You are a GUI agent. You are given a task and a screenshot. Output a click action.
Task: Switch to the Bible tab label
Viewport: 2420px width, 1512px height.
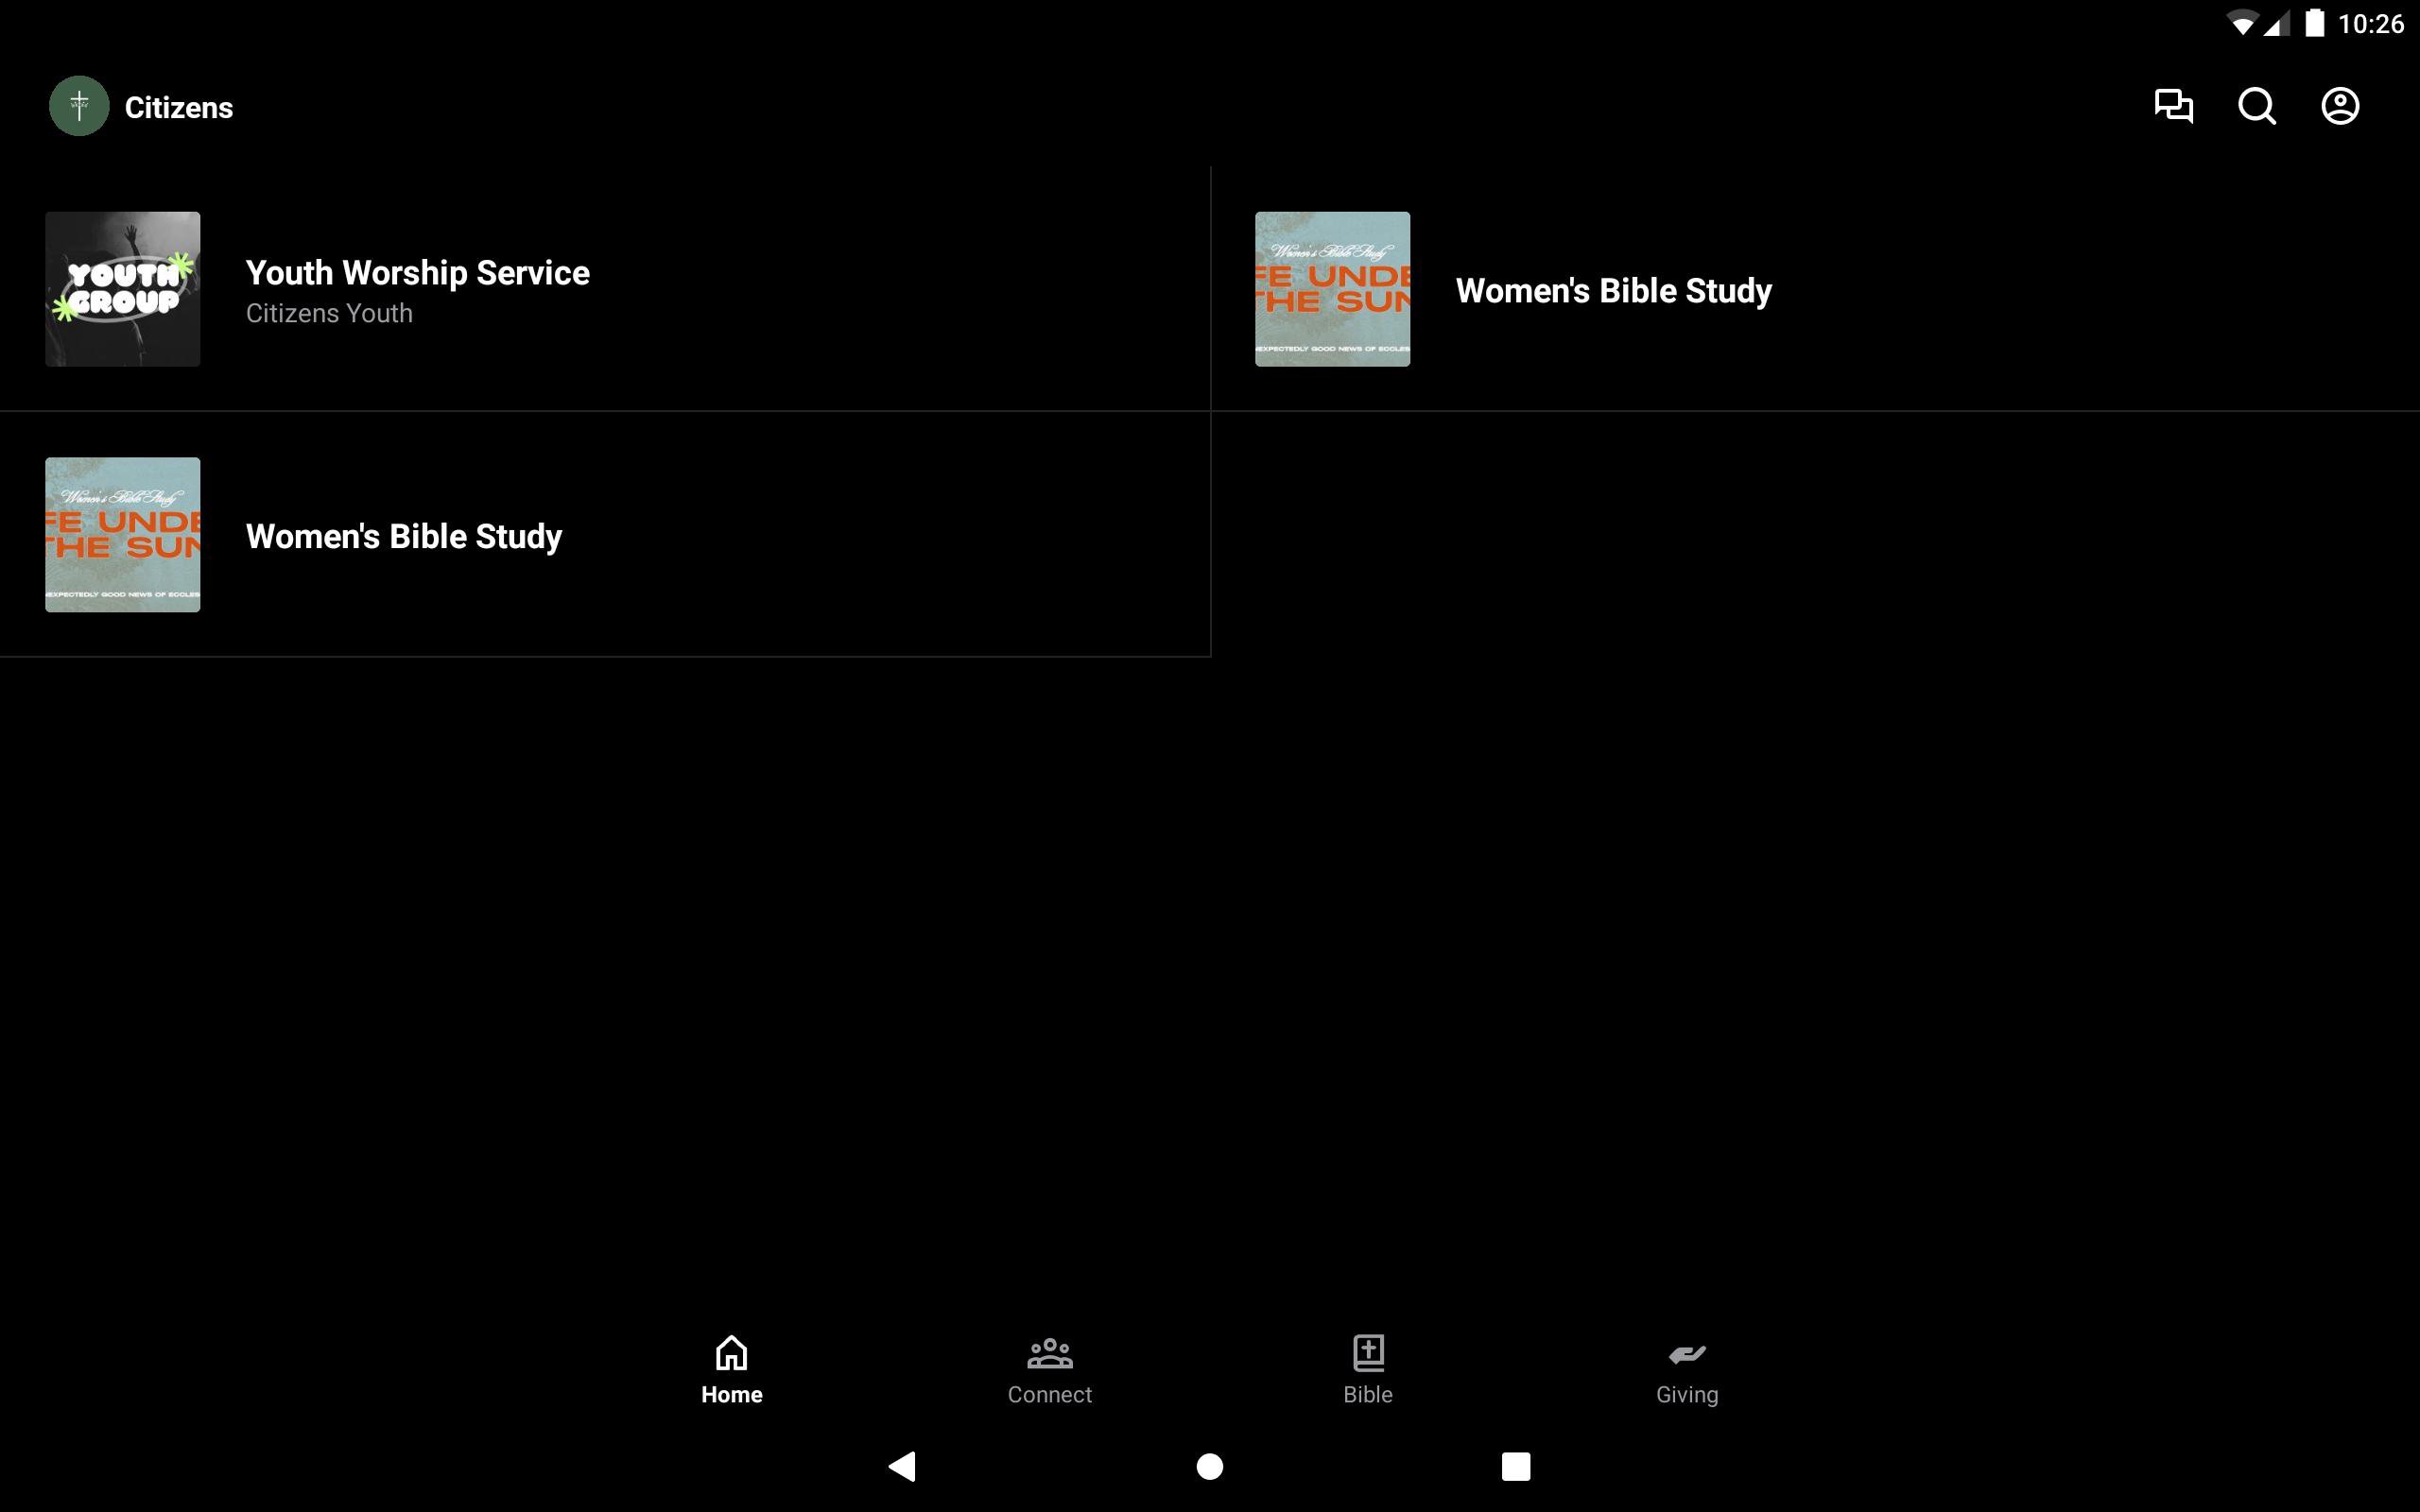pyautogui.click(x=1367, y=1395)
